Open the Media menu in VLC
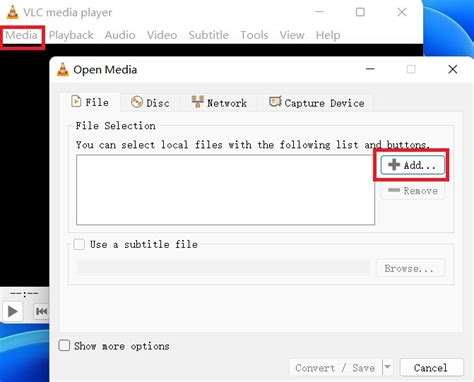 [x=21, y=35]
